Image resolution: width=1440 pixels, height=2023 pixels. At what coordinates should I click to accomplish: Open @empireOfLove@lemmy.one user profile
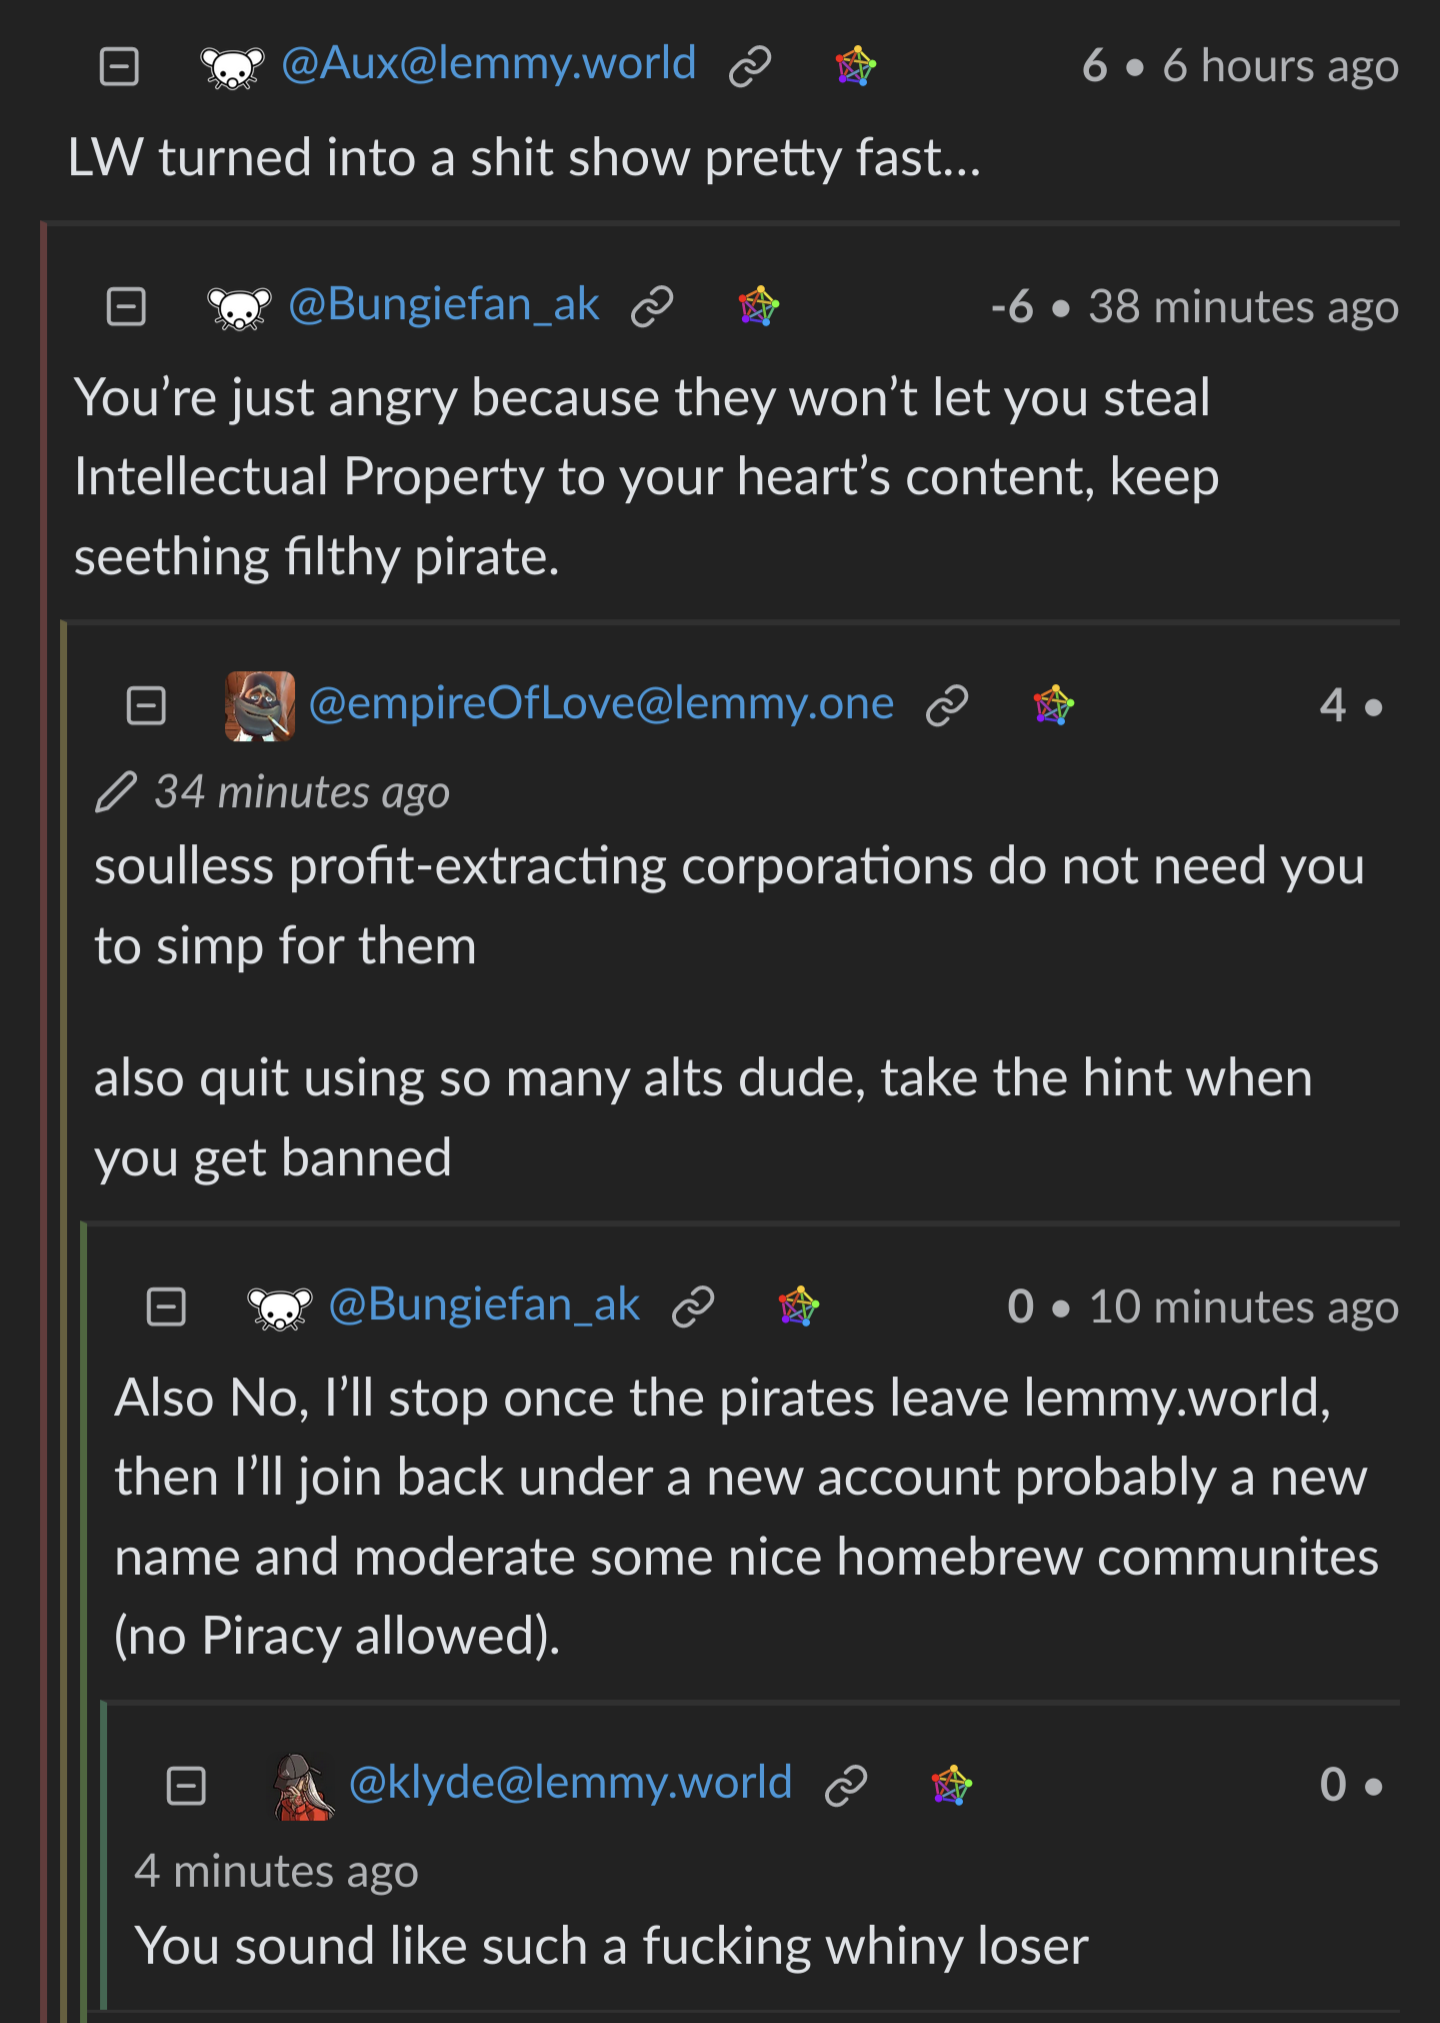pos(601,704)
